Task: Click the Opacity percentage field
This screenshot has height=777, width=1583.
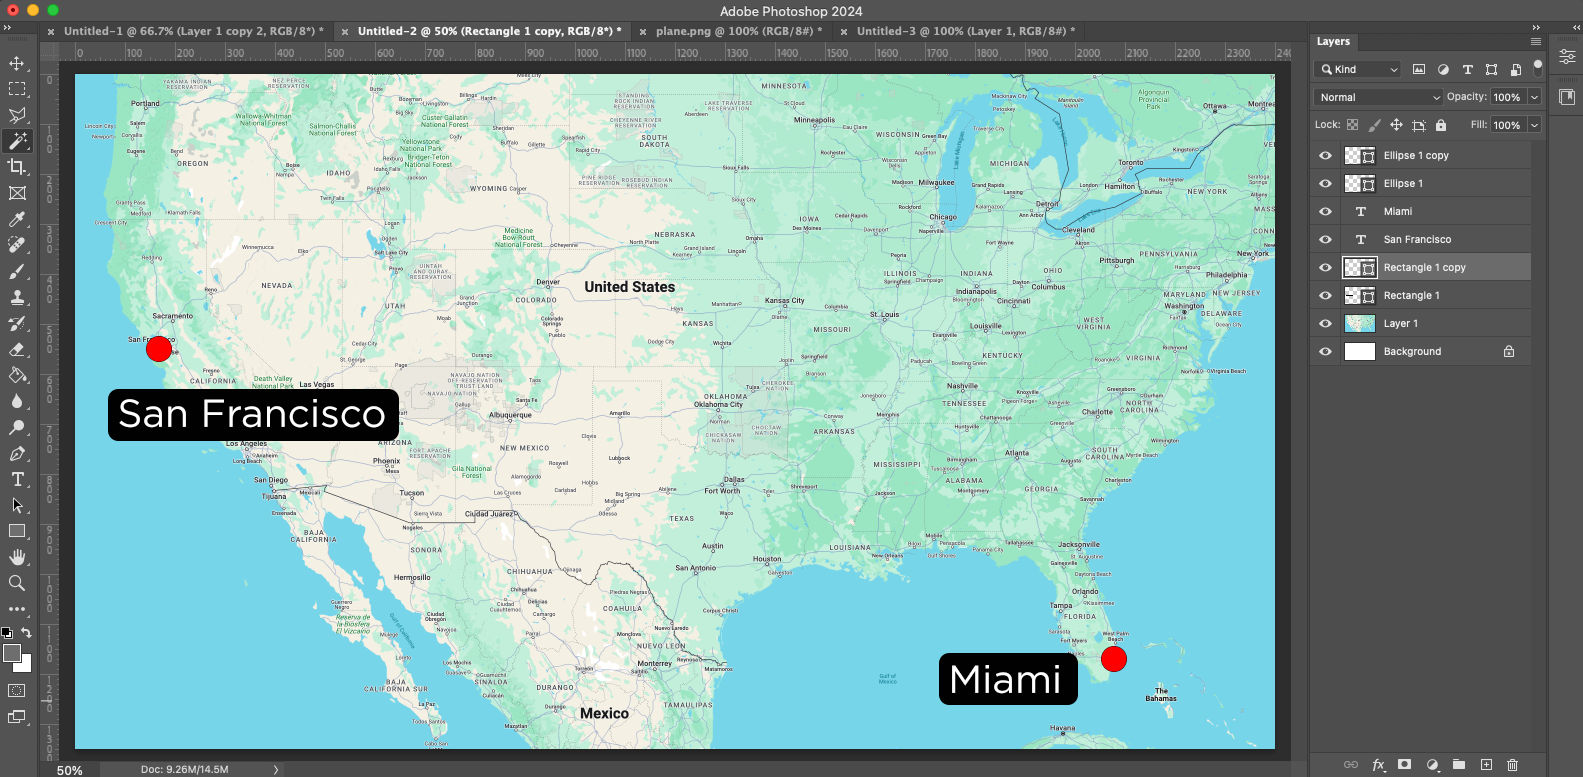Action: (x=1507, y=97)
